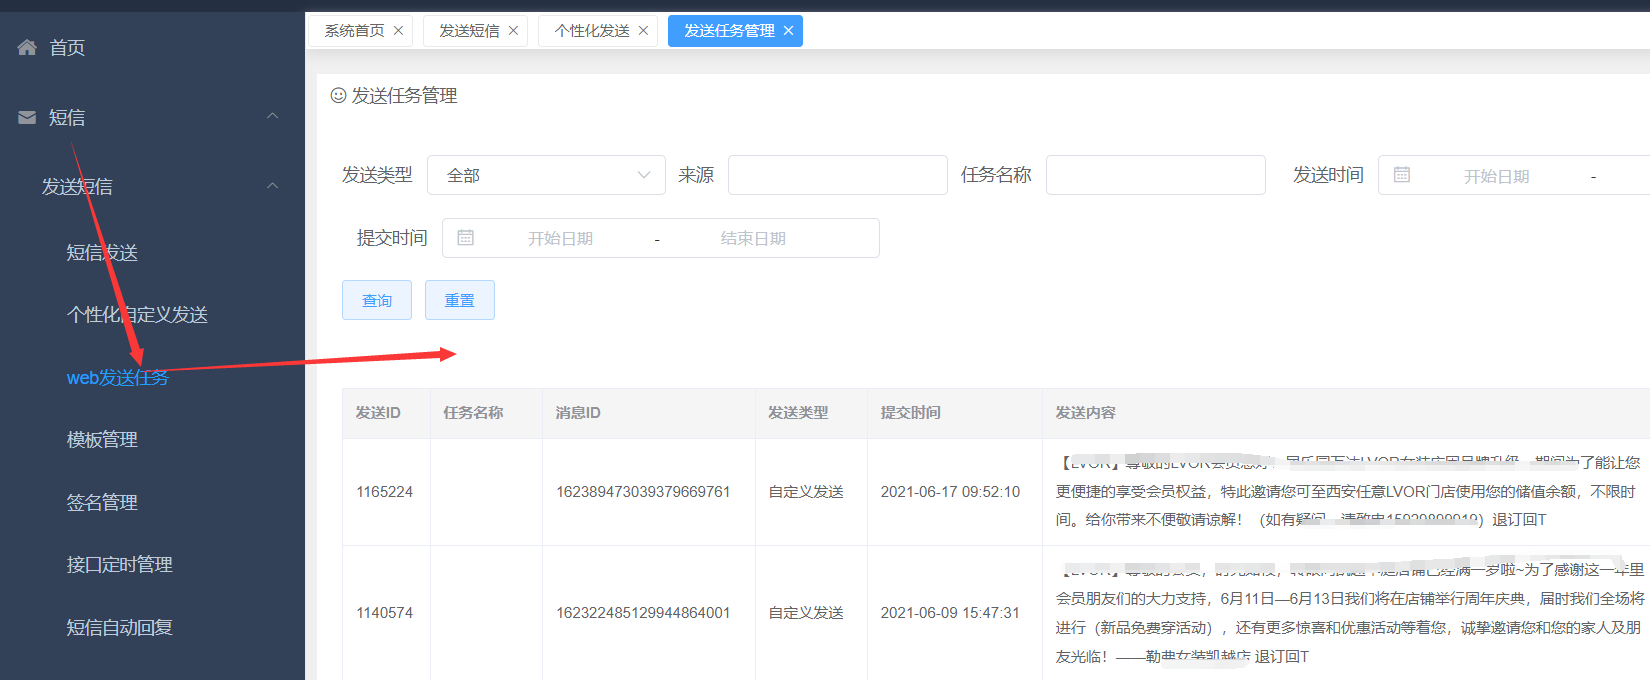Image resolution: width=1650 pixels, height=680 pixels.
Task: Click the 来源 input field
Action: click(837, 175)
